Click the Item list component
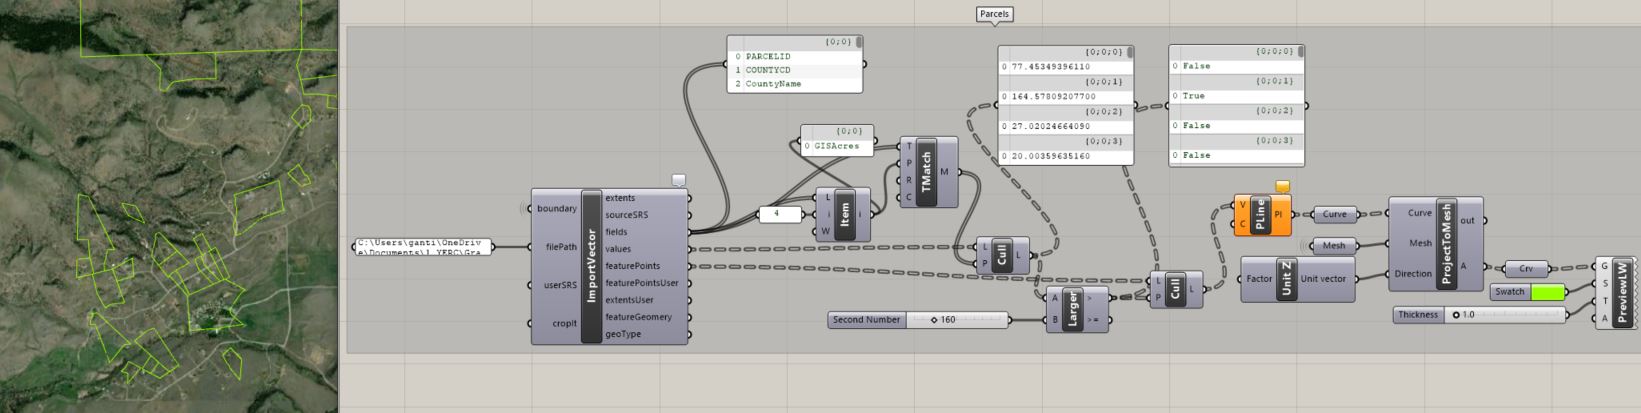The image size is (1641, 413). pyautogui.click(x=844, y=215)
